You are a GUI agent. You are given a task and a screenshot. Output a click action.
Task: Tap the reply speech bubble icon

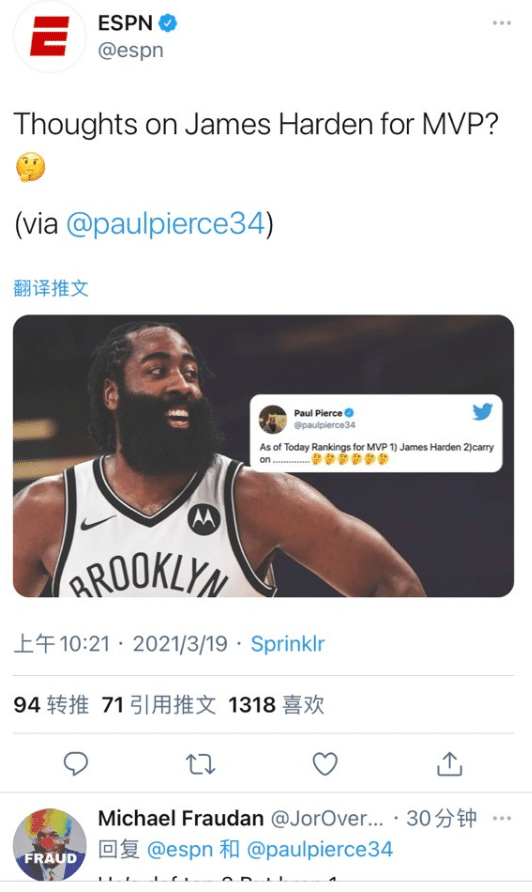(76, 763)
